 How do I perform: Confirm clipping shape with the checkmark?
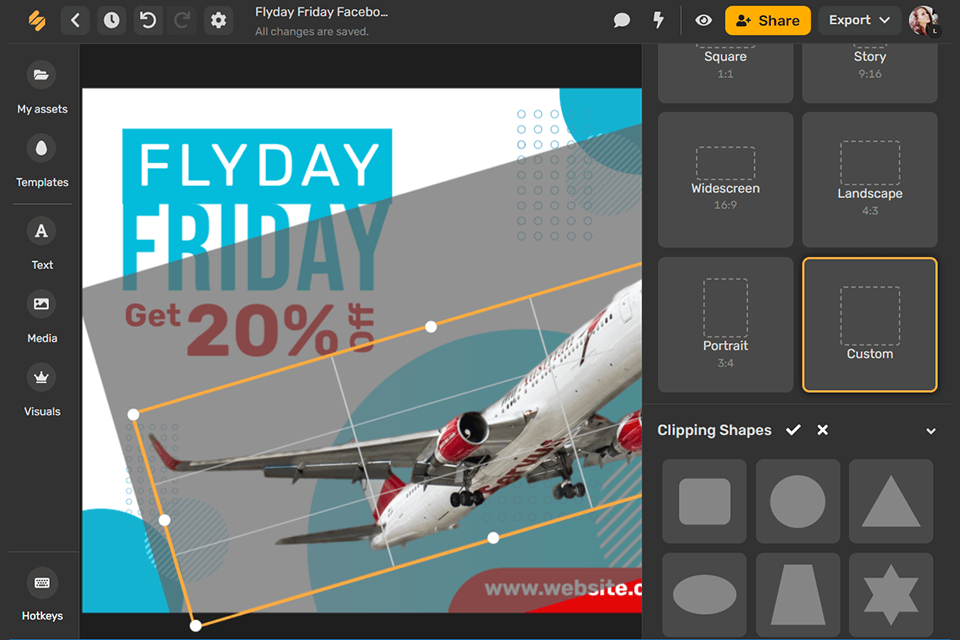coord(793,430)
